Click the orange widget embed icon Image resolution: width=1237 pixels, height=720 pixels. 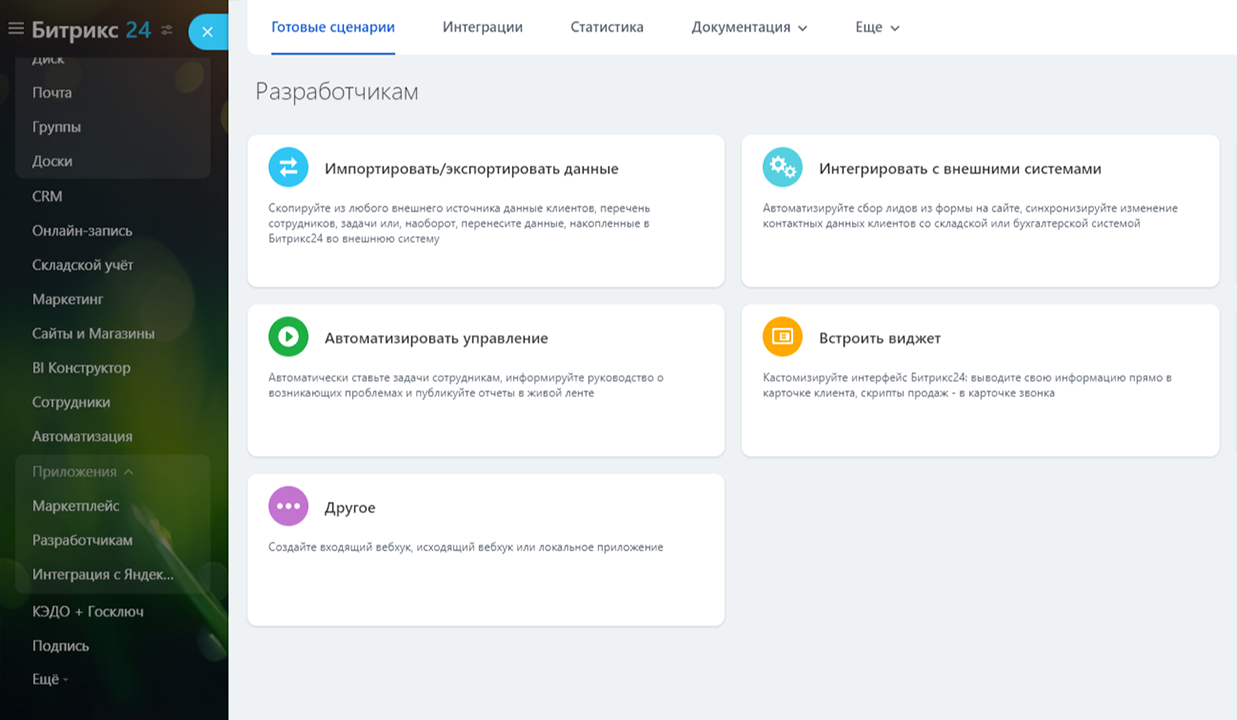(782, 337)
